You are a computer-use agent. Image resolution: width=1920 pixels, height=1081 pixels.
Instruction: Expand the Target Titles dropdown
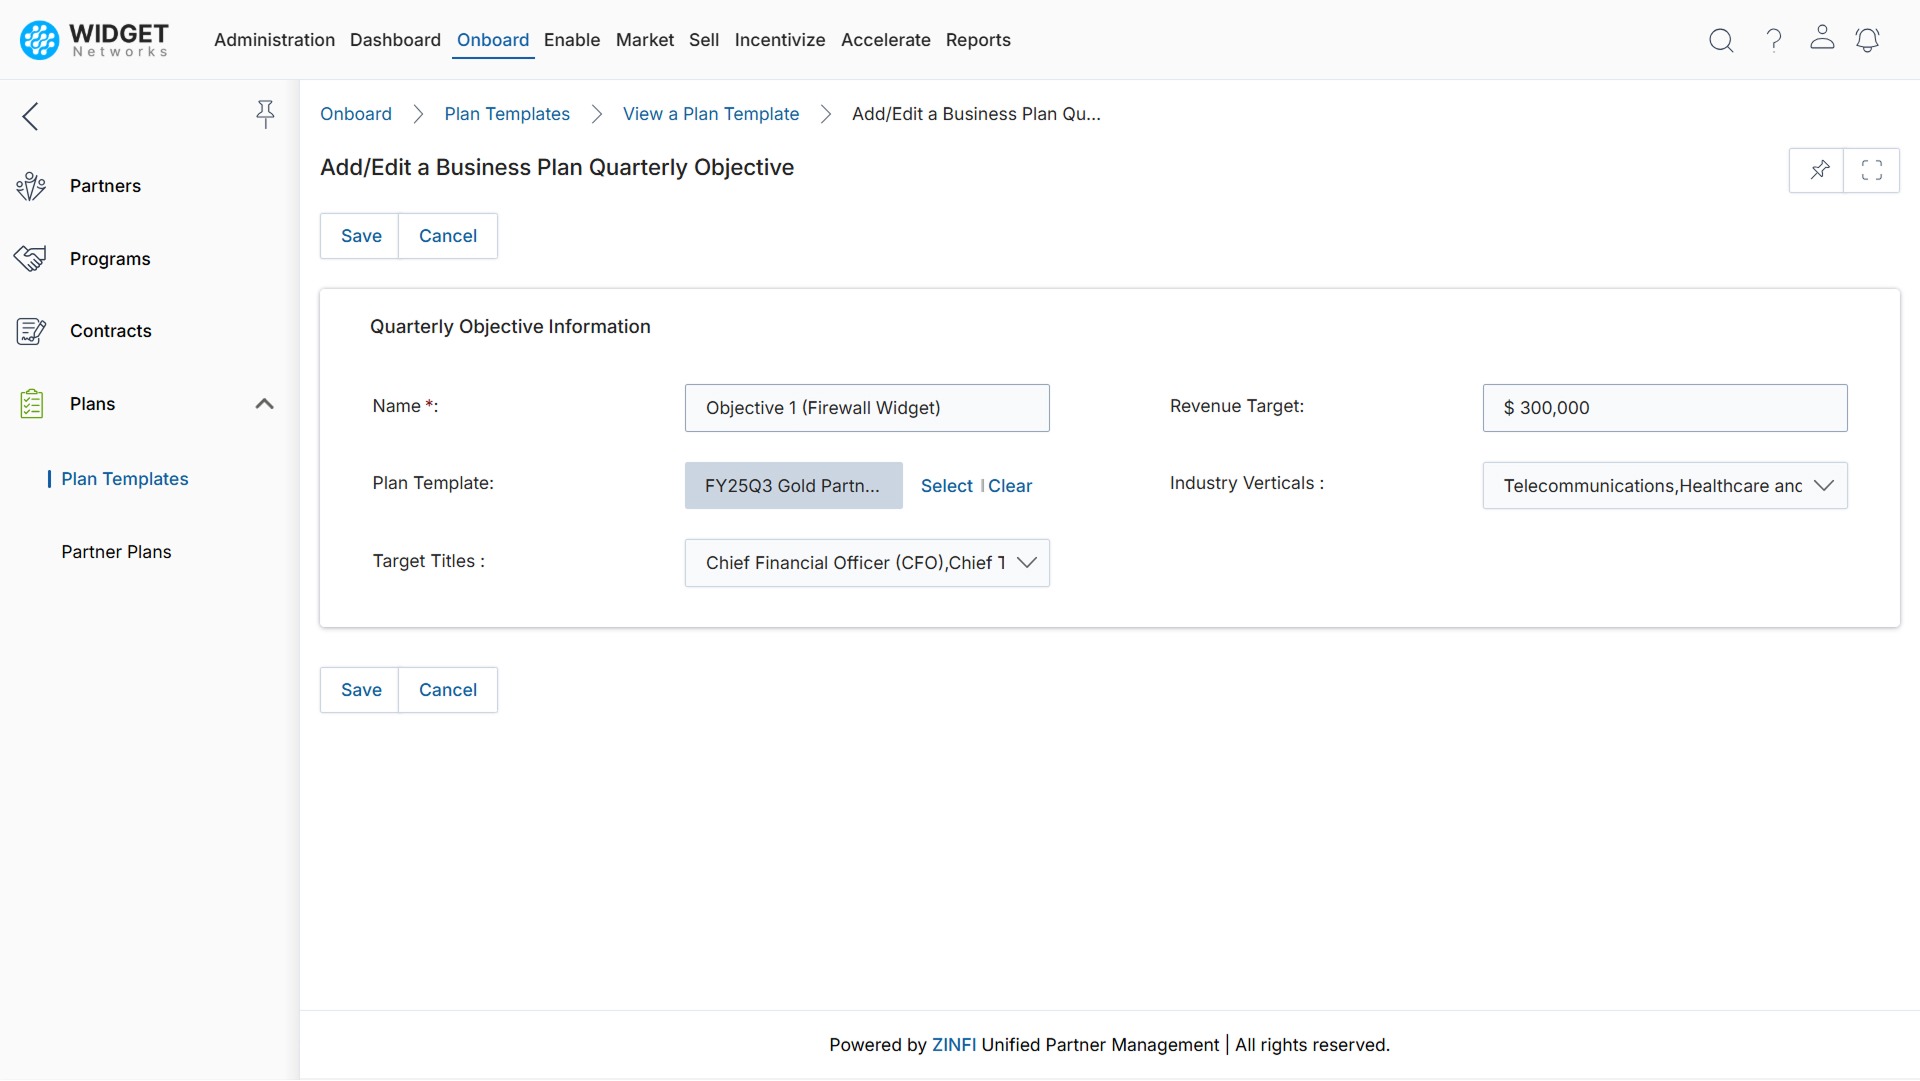(x=1027, y=563)
